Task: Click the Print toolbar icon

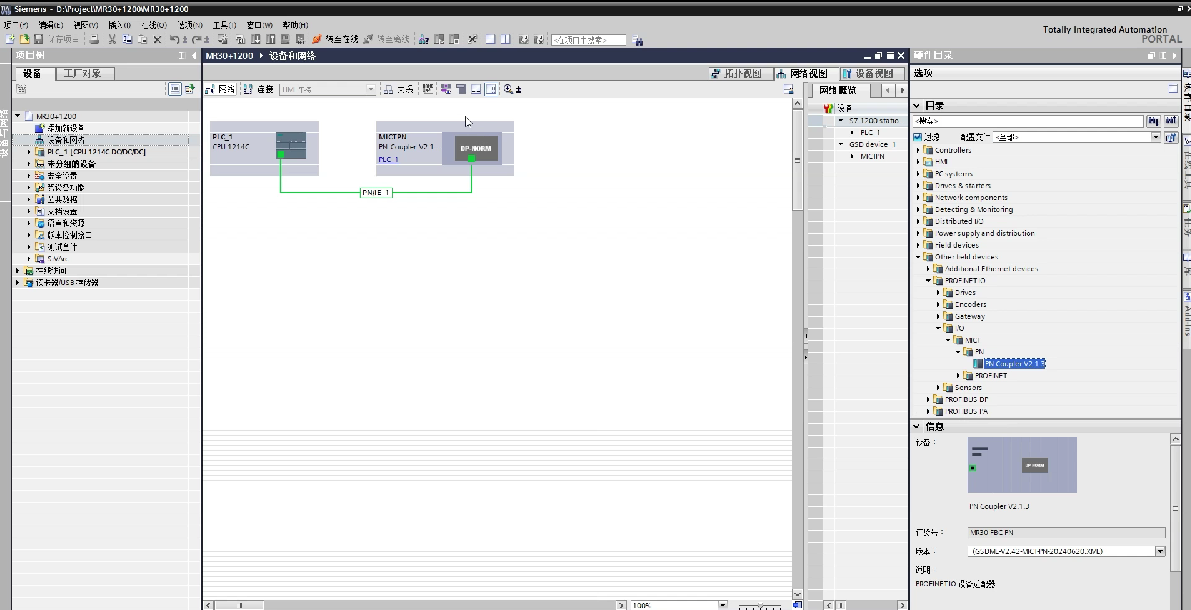Action: 94,39
